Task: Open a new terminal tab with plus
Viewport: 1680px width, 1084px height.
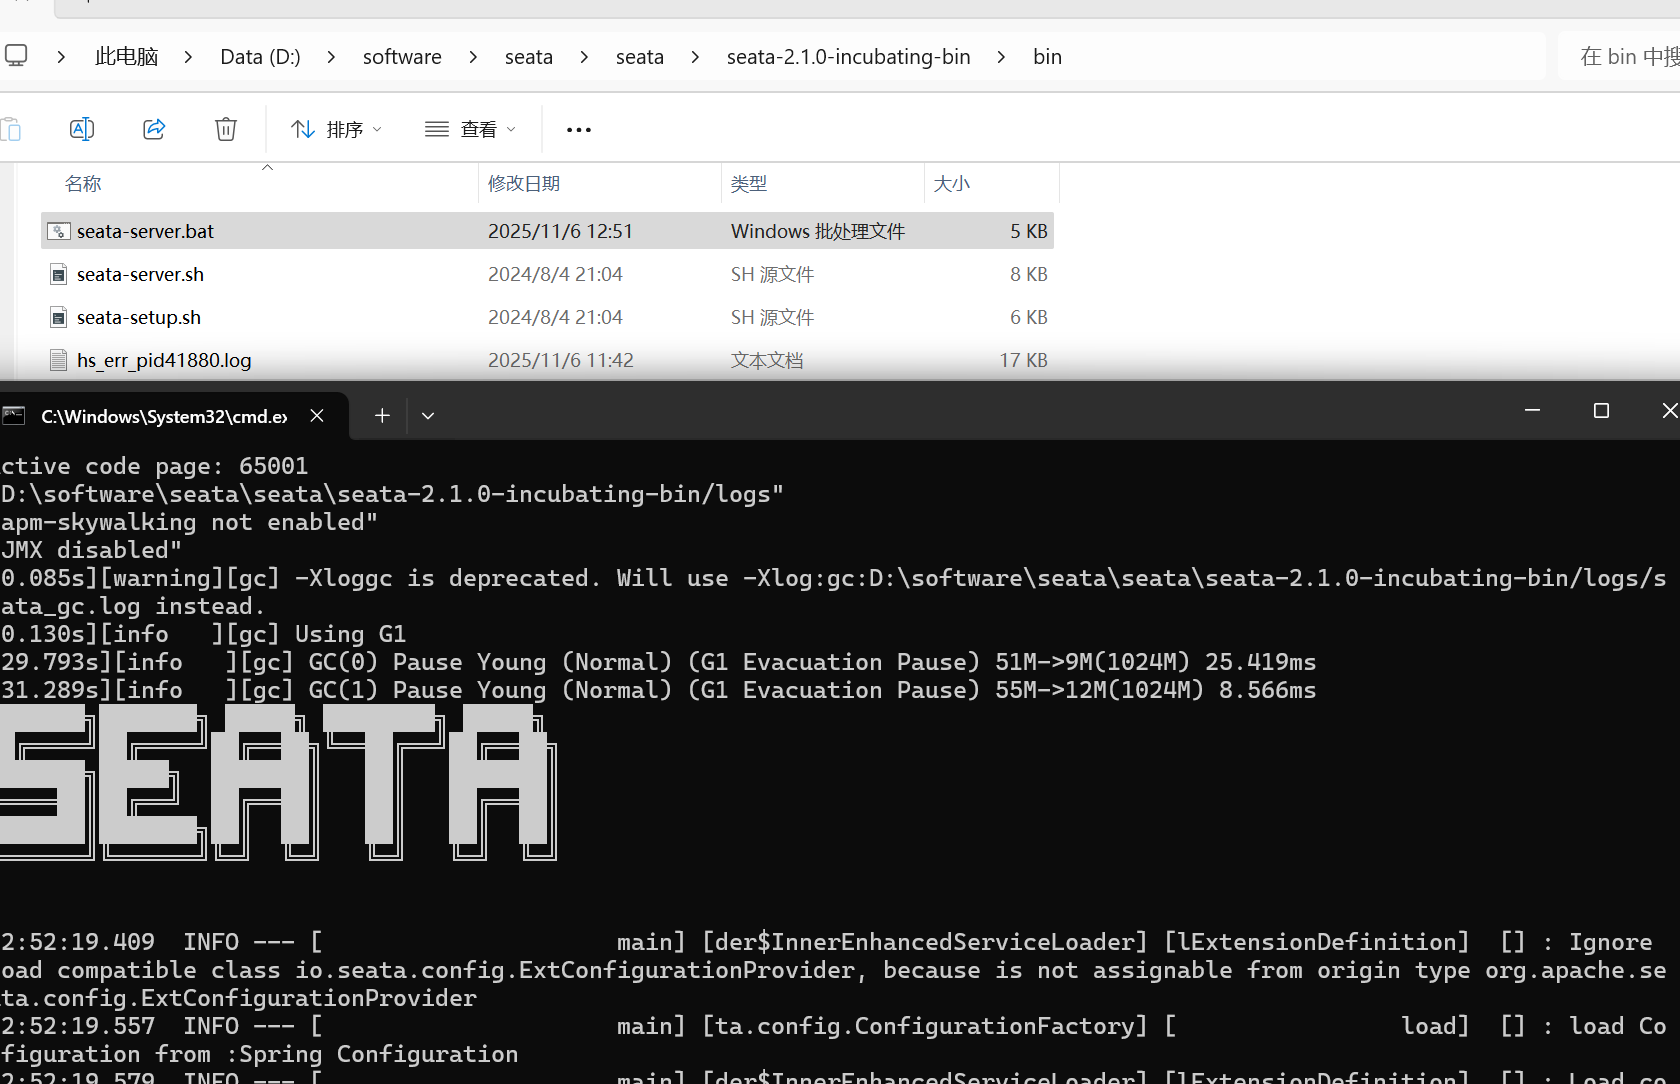Action: pyautogui.click(x=382, y=415)
